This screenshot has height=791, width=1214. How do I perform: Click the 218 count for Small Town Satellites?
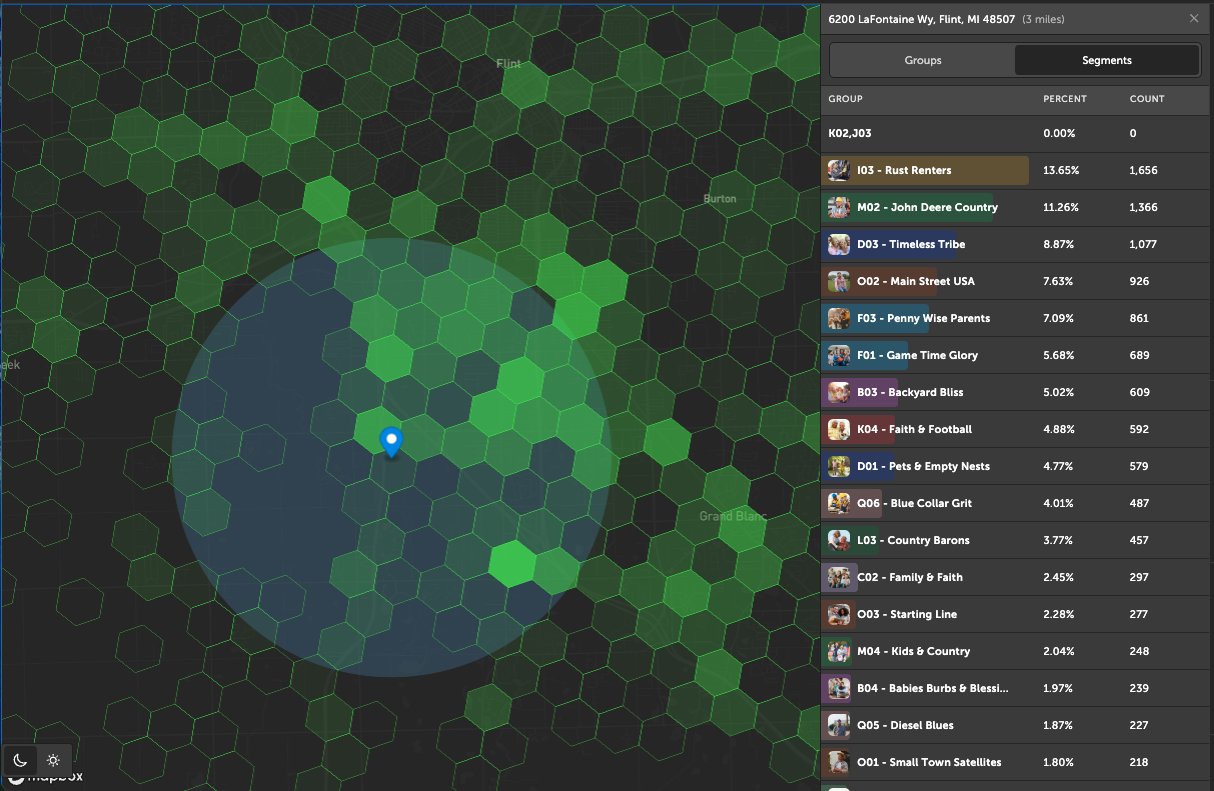tap(1139, 762)
